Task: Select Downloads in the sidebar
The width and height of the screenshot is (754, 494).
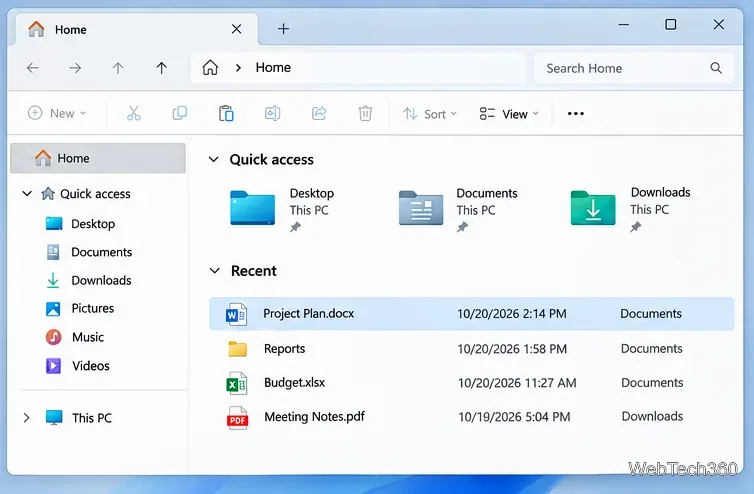Action: point(101,280)
